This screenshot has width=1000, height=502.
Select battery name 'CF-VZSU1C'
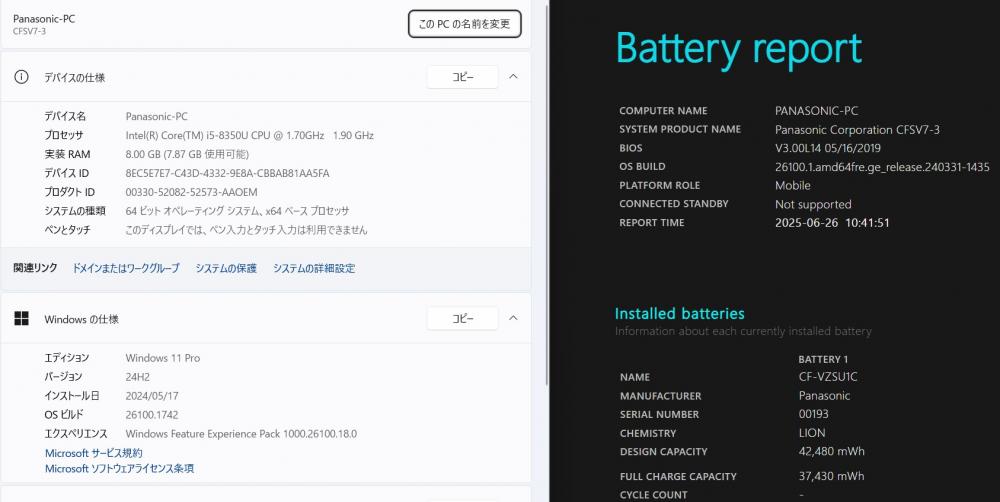(x=828, y=377)
